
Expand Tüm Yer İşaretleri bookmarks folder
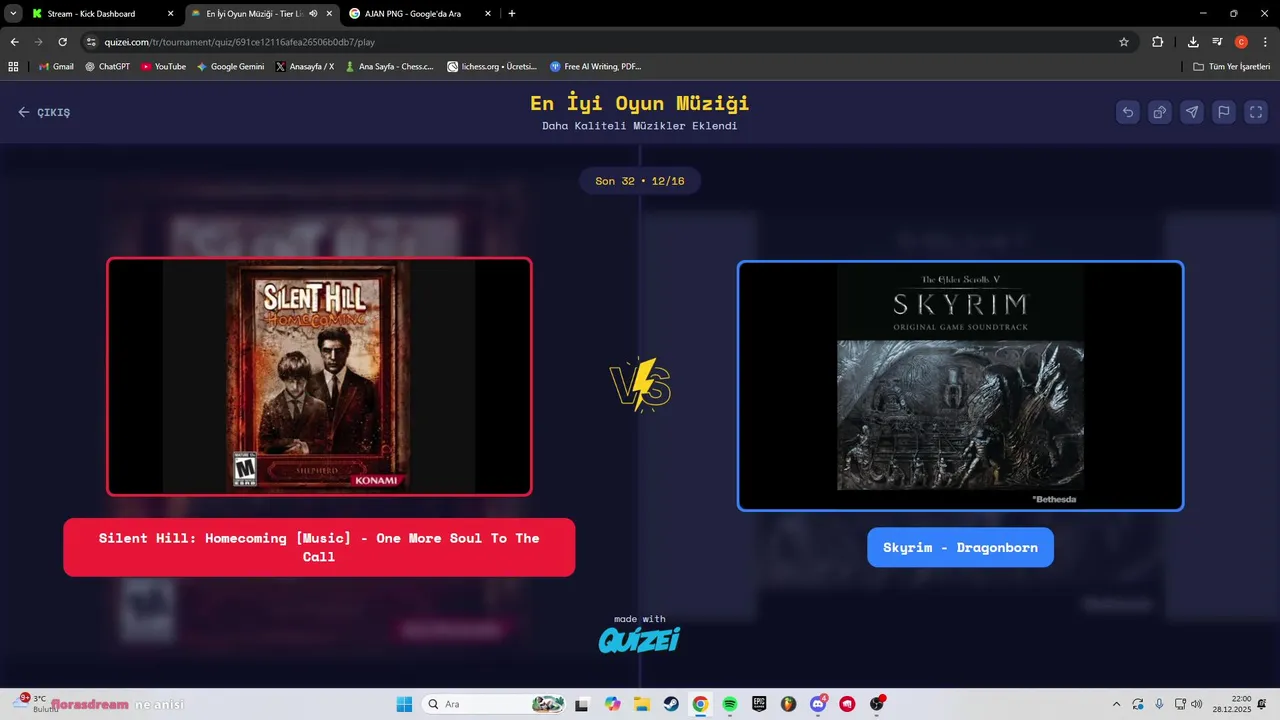[1231, 67]
